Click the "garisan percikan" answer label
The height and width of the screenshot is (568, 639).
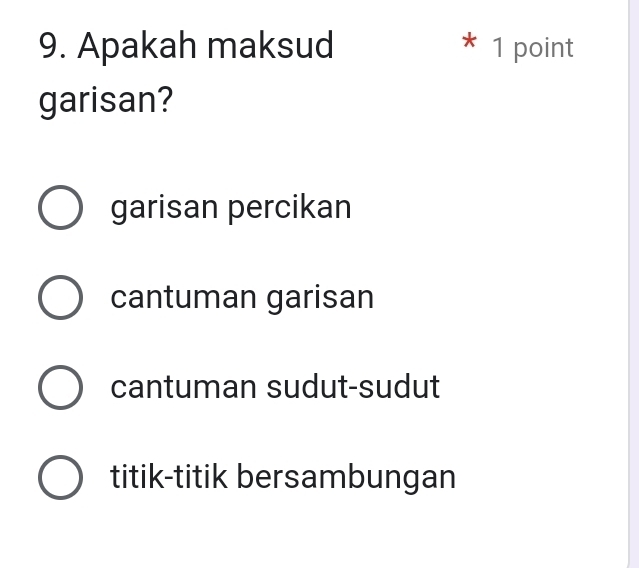231,209
